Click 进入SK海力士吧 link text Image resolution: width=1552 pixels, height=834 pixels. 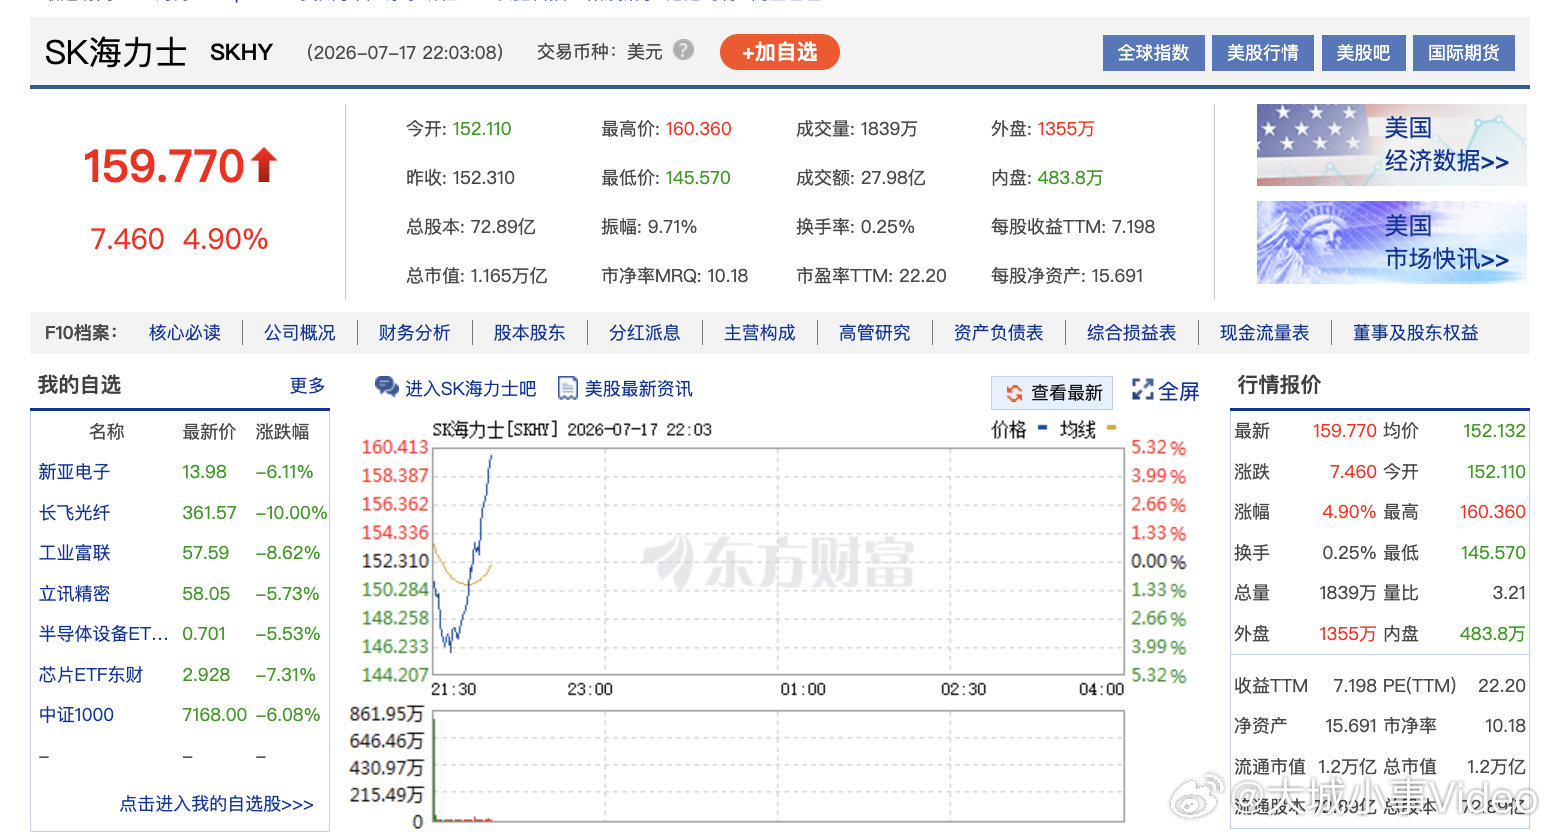click(x=470, y=389)
